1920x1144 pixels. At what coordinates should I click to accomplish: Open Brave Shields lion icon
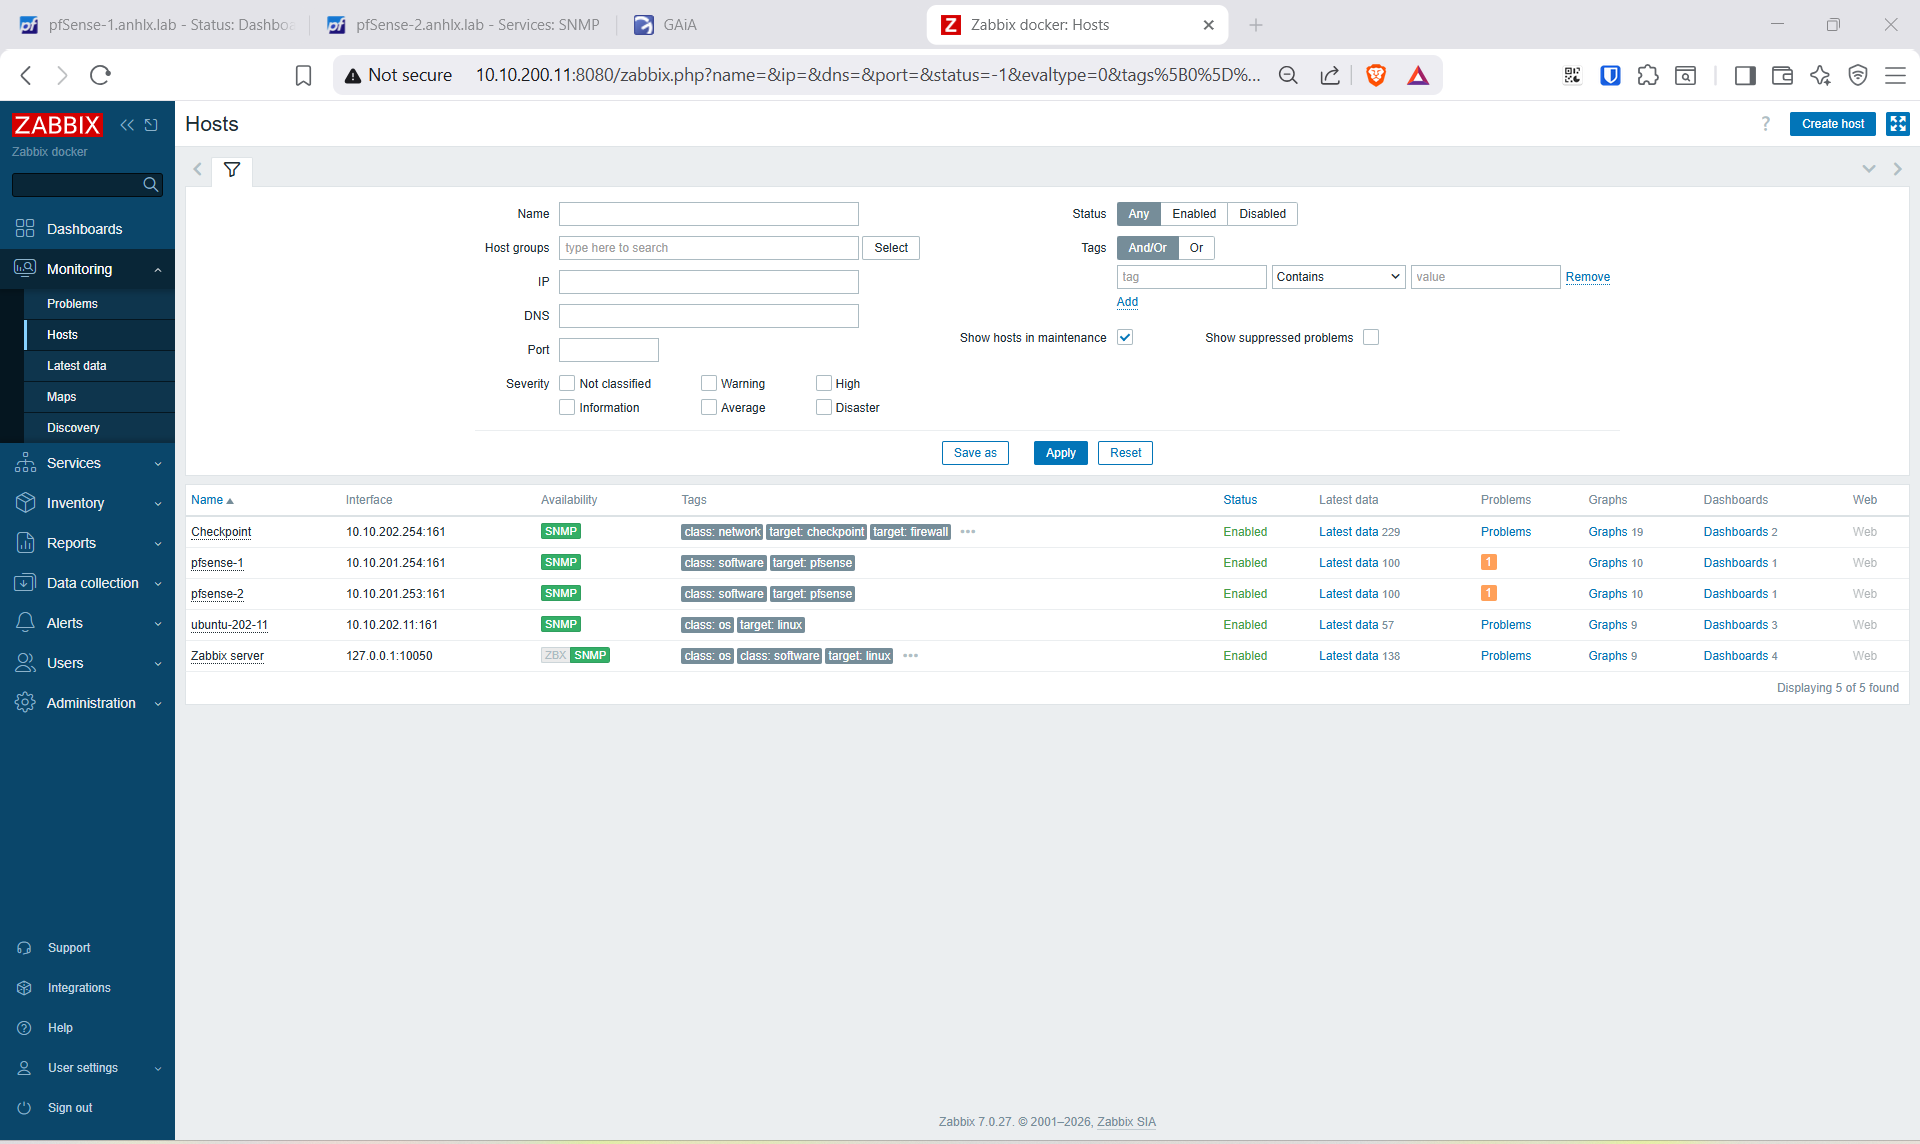coord(1376,75)
